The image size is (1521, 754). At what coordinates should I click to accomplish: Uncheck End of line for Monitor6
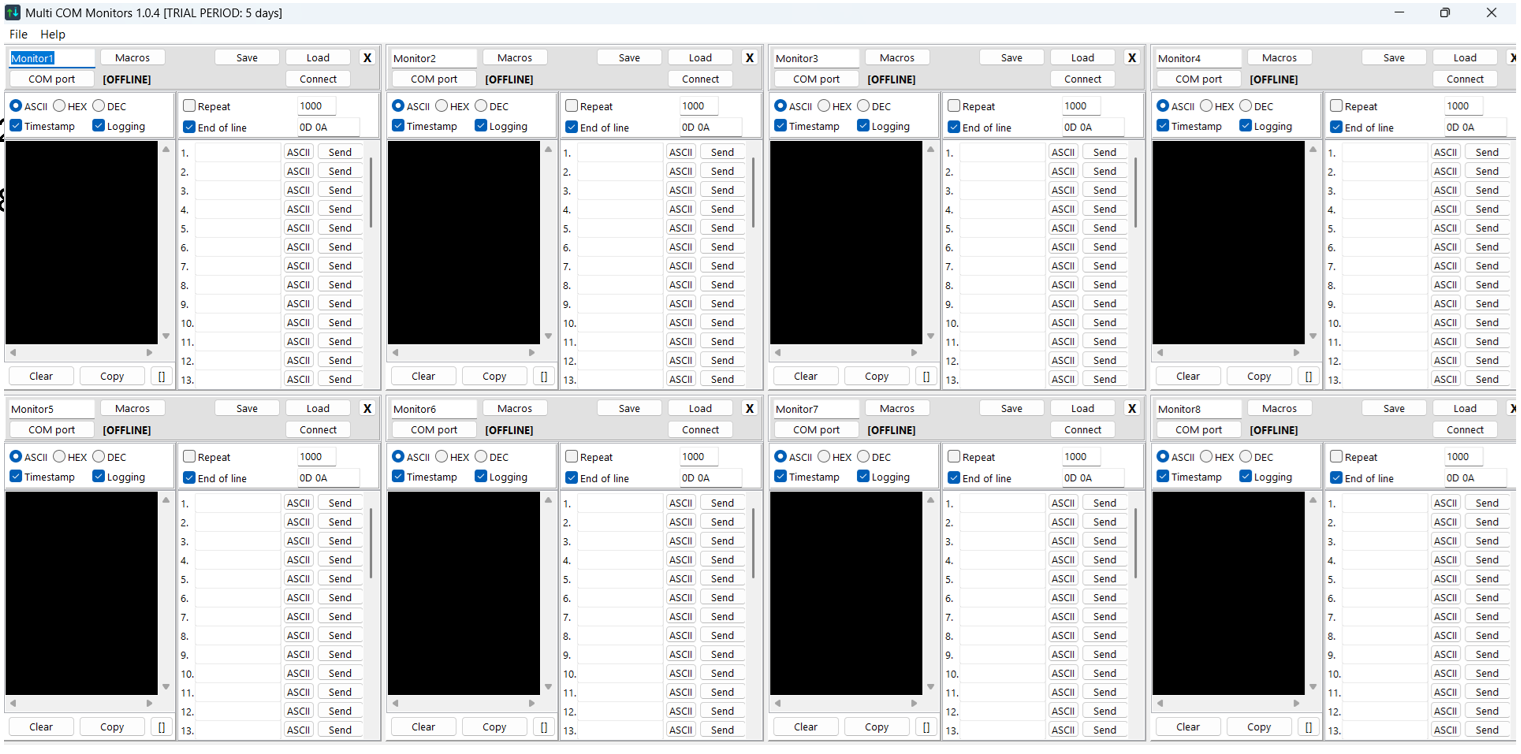[x=570, y=477]
